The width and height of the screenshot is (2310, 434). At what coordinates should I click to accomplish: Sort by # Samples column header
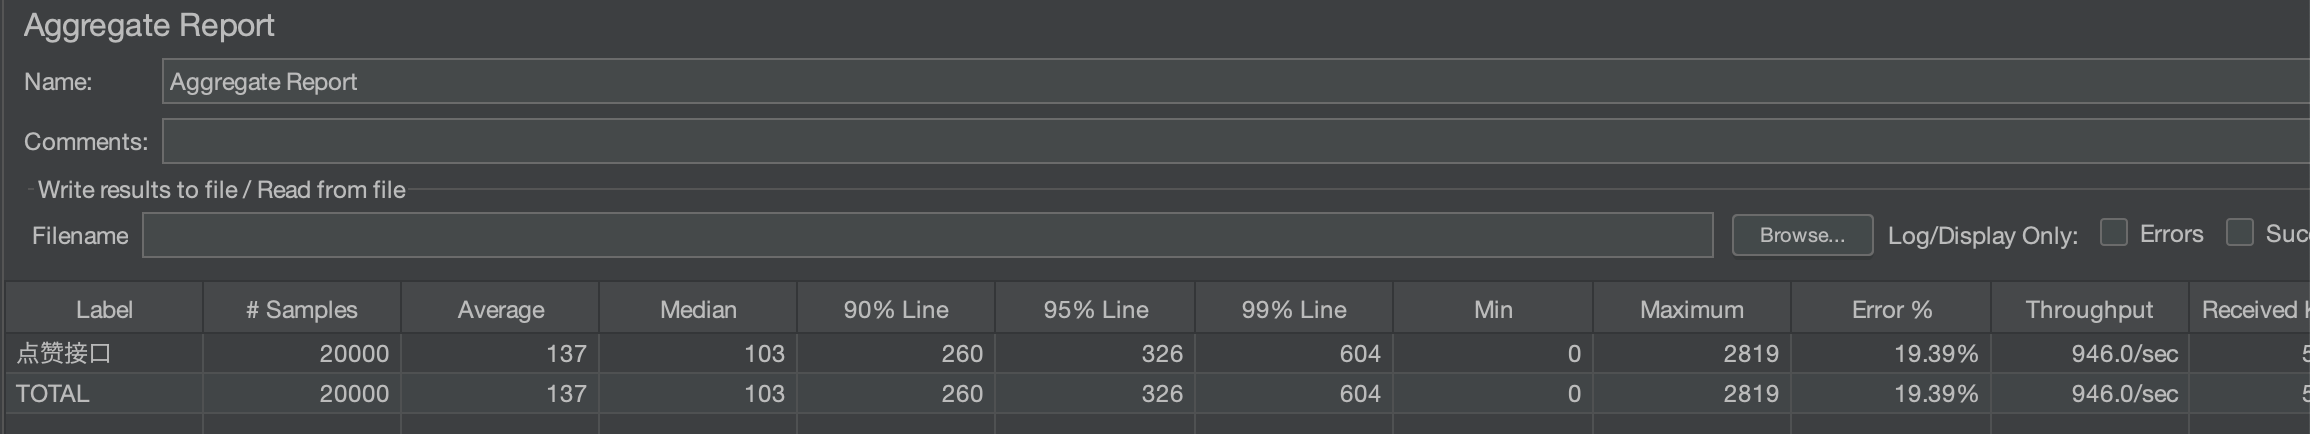301,310
